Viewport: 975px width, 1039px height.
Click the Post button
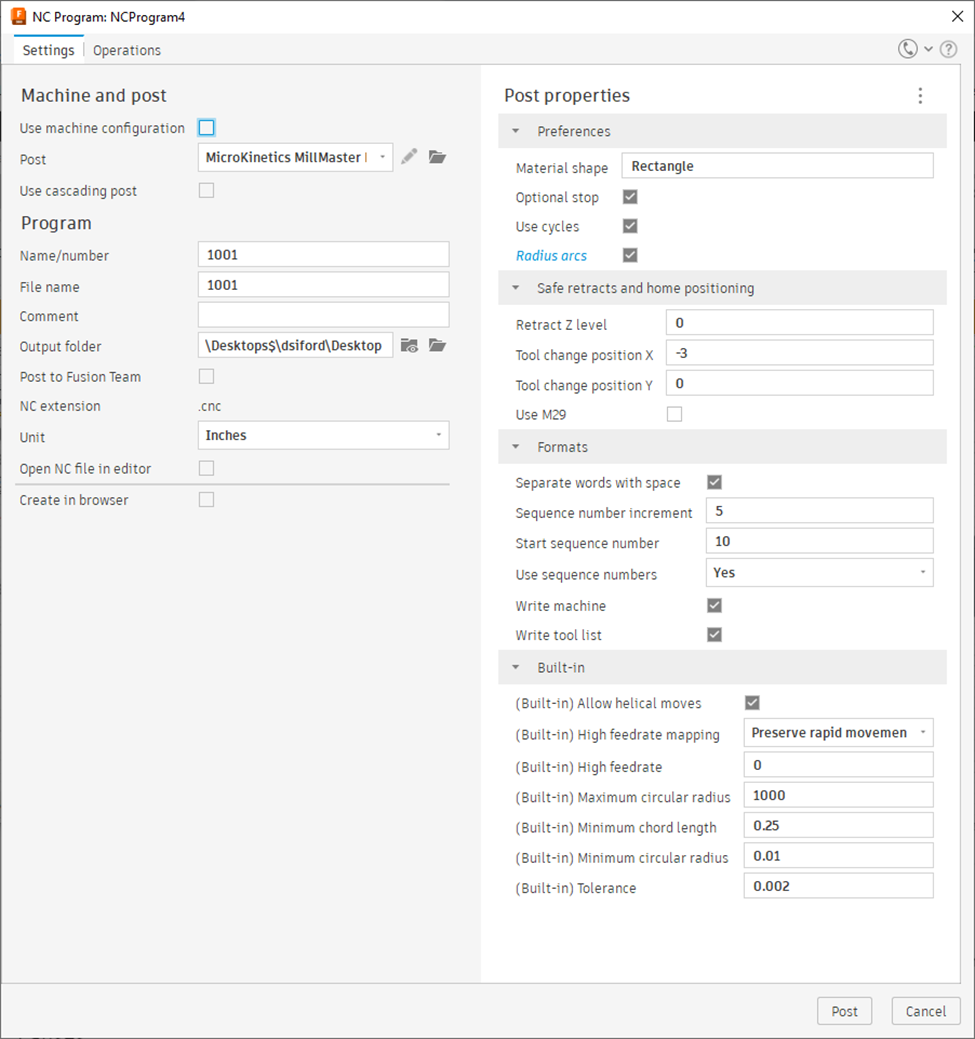coord(844,1010)
